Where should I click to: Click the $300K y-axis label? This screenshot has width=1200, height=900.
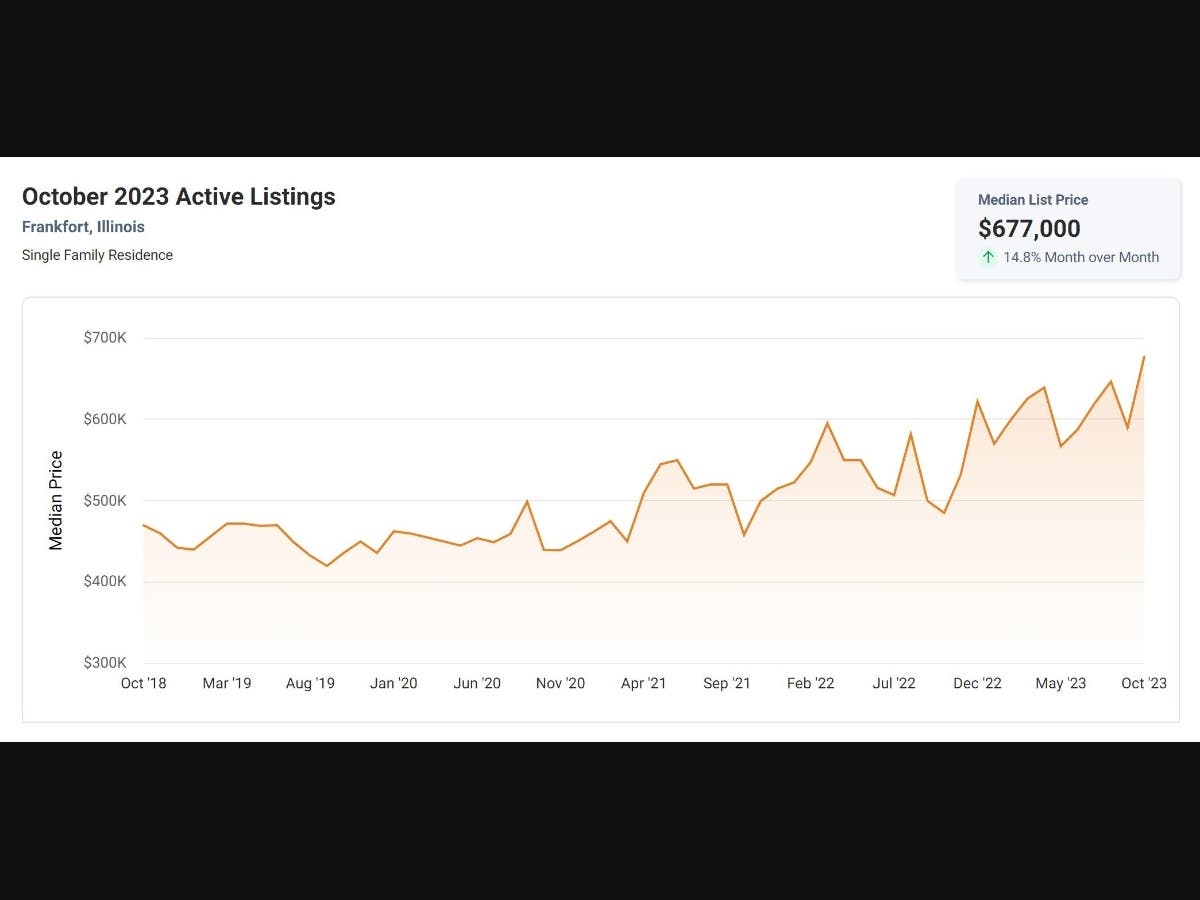point(105,663)
